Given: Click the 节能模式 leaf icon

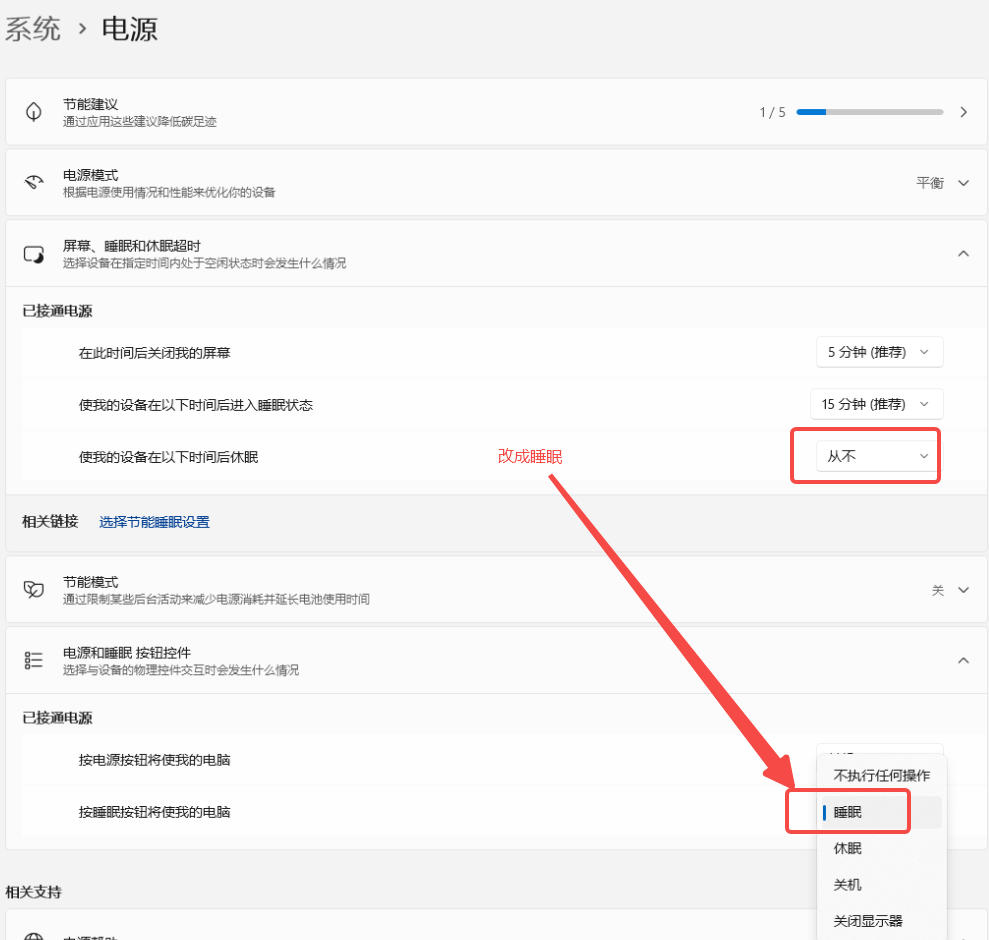Looking at the screenshot, I should click(33, 589).
